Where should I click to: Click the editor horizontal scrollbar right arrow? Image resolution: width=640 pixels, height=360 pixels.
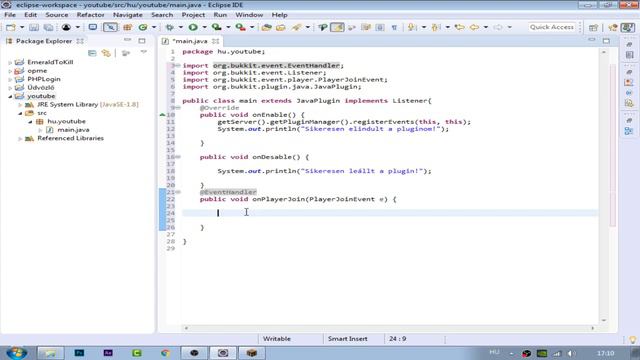(593, 328)
